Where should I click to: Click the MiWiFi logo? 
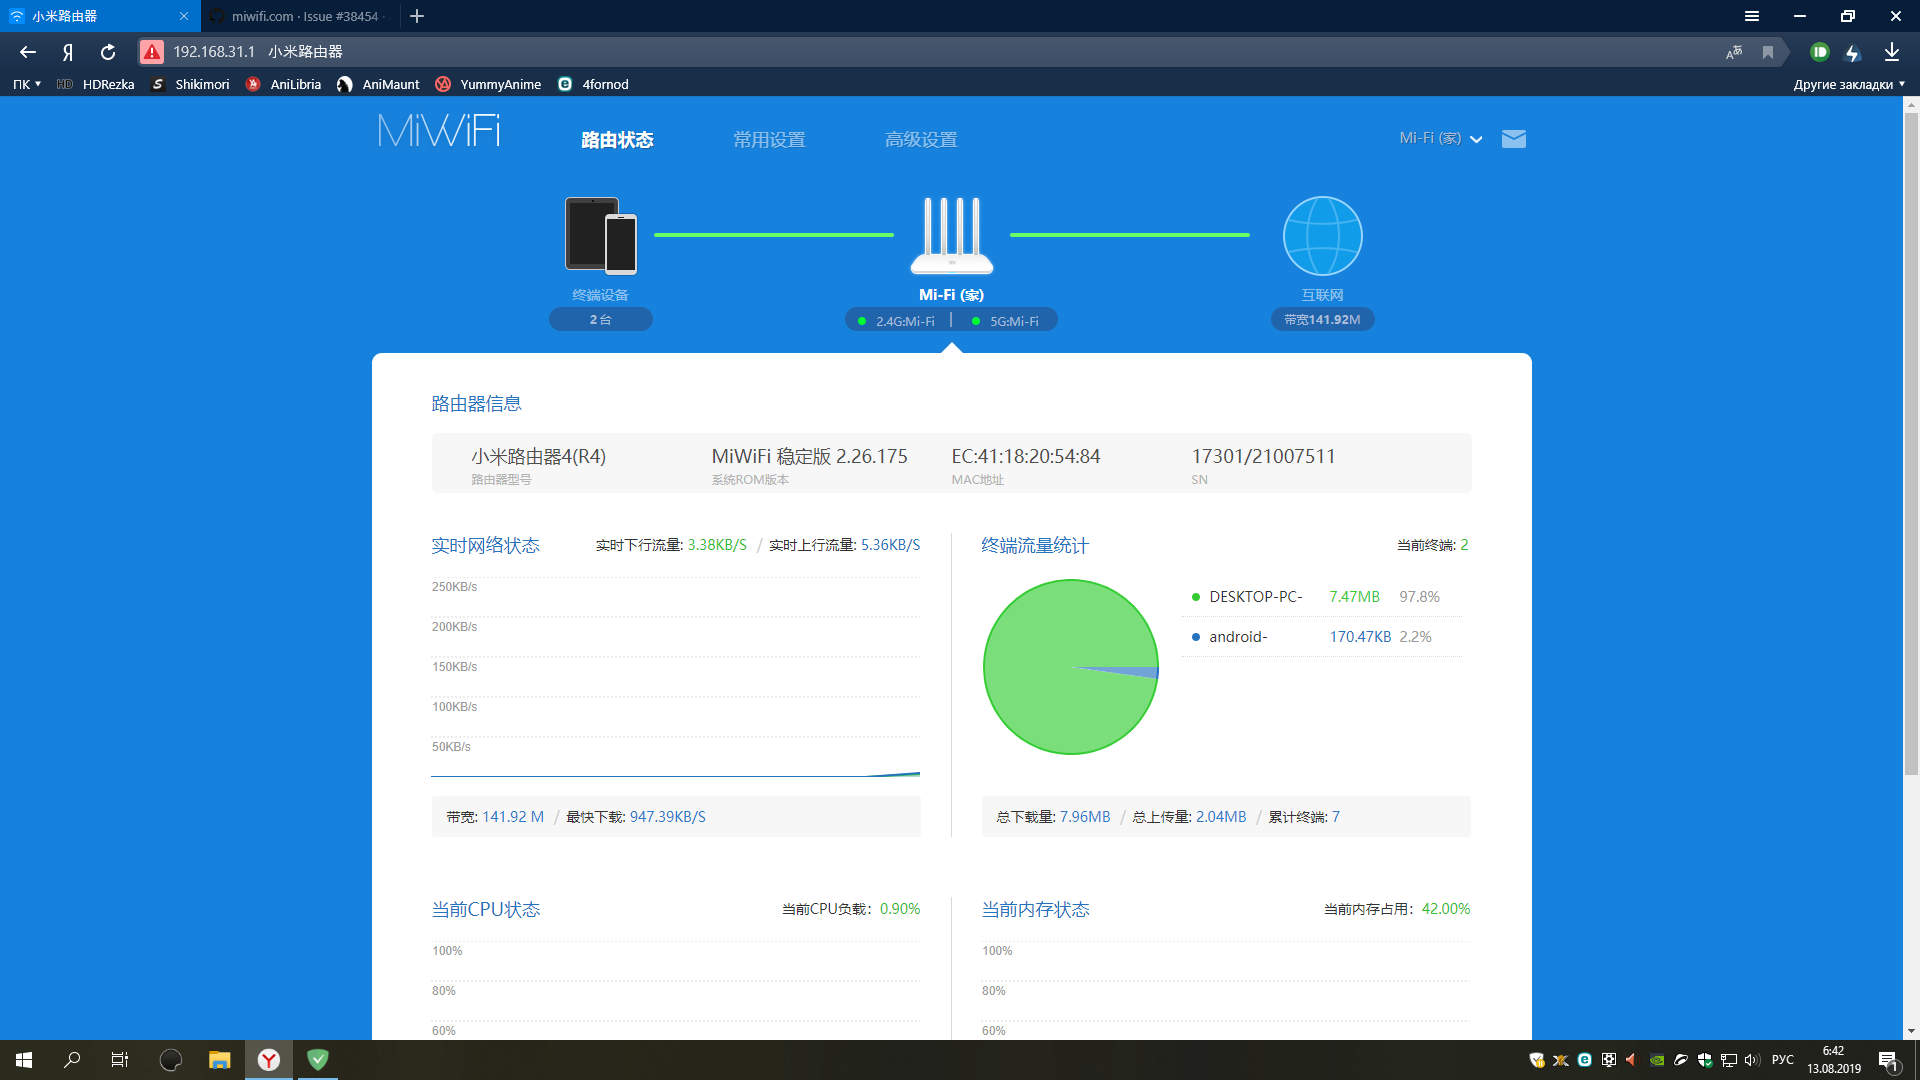(x=439, y=131)
